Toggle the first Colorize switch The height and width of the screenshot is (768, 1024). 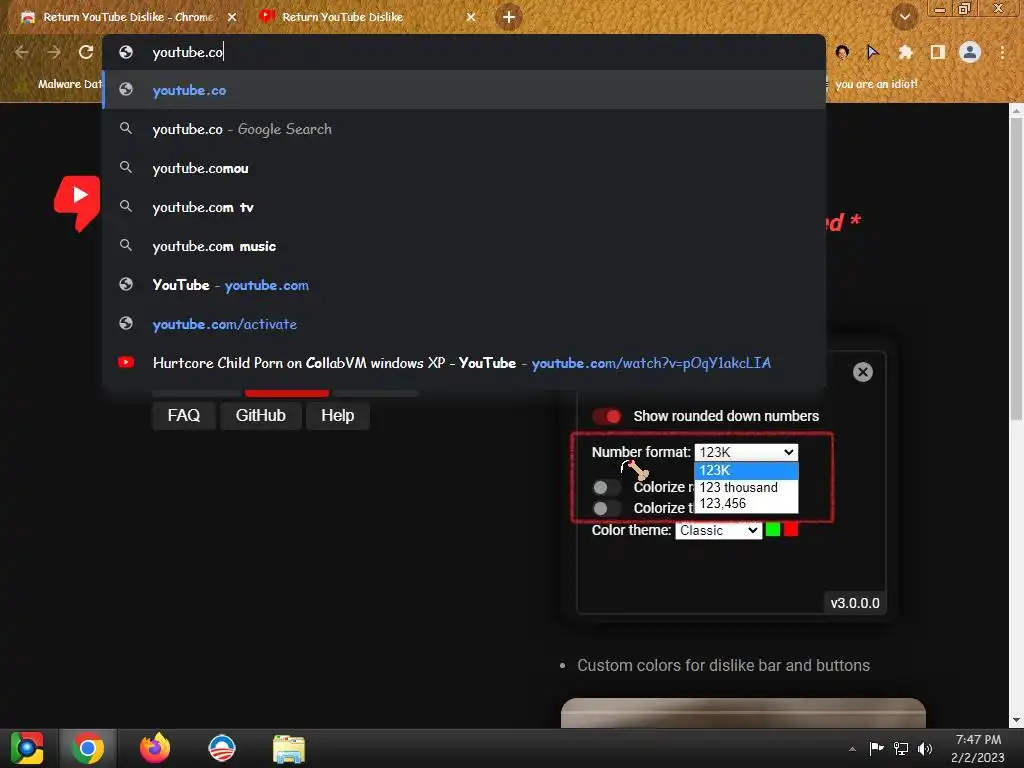coord(607,487)
